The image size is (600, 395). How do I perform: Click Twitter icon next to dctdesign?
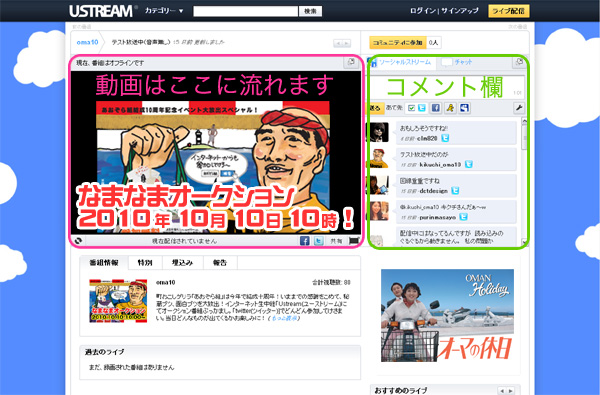[x=455, y=191]
